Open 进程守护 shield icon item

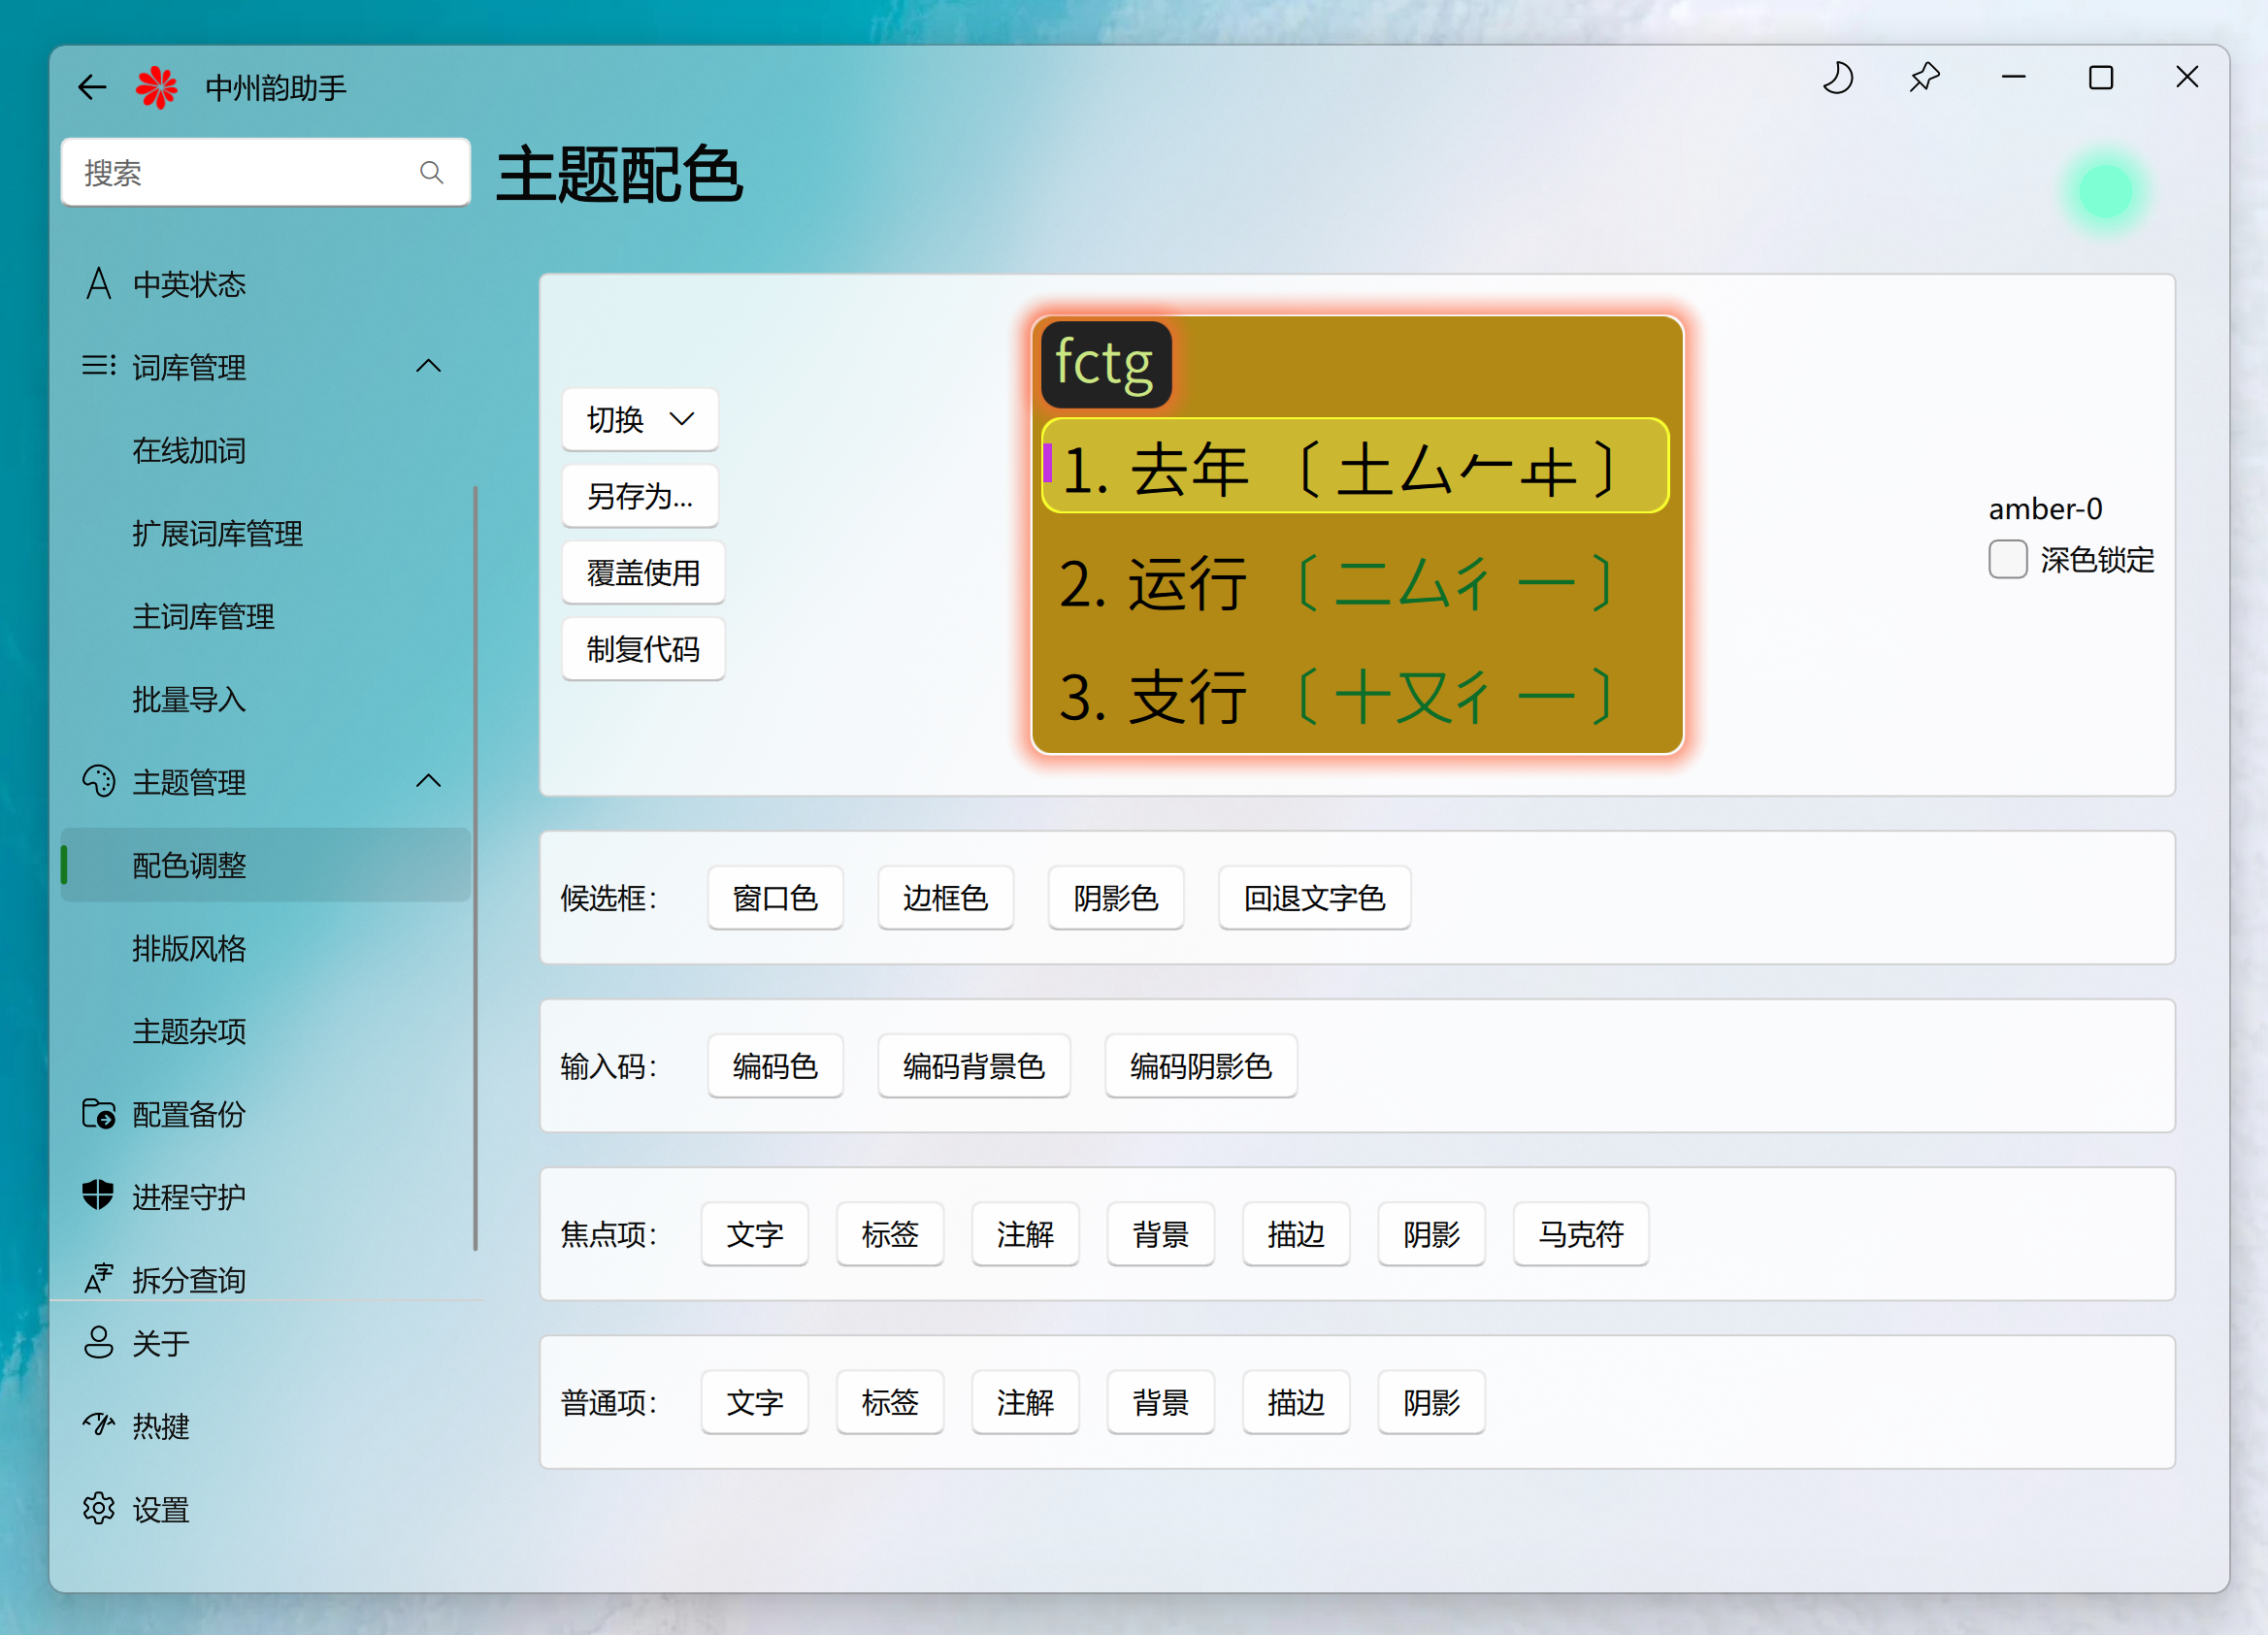coord(98,1196)
